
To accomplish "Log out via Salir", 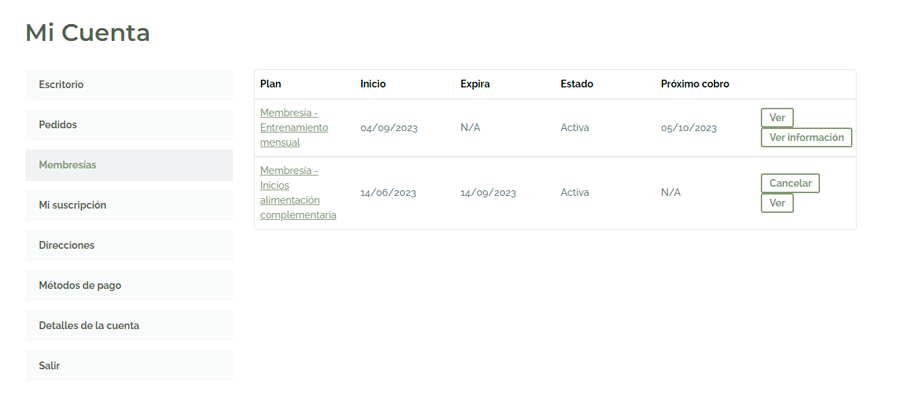I will click(x=129, y=366).
